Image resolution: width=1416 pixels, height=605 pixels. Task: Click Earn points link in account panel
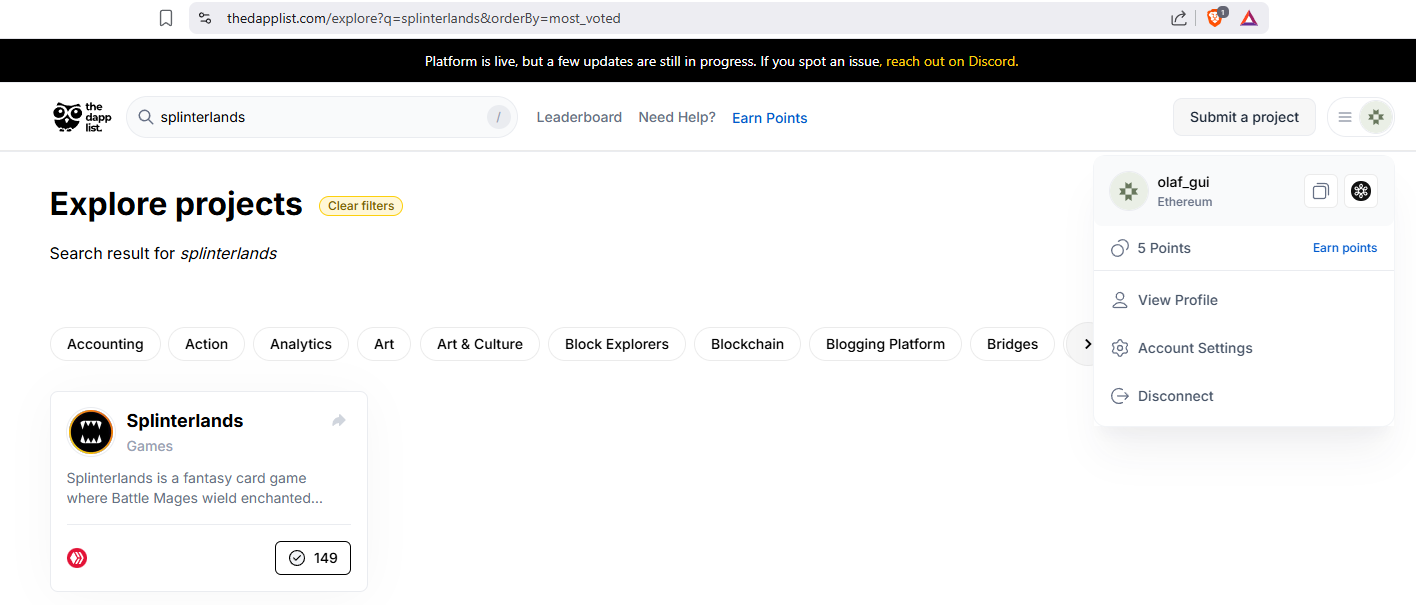[x=1345, y=248]
